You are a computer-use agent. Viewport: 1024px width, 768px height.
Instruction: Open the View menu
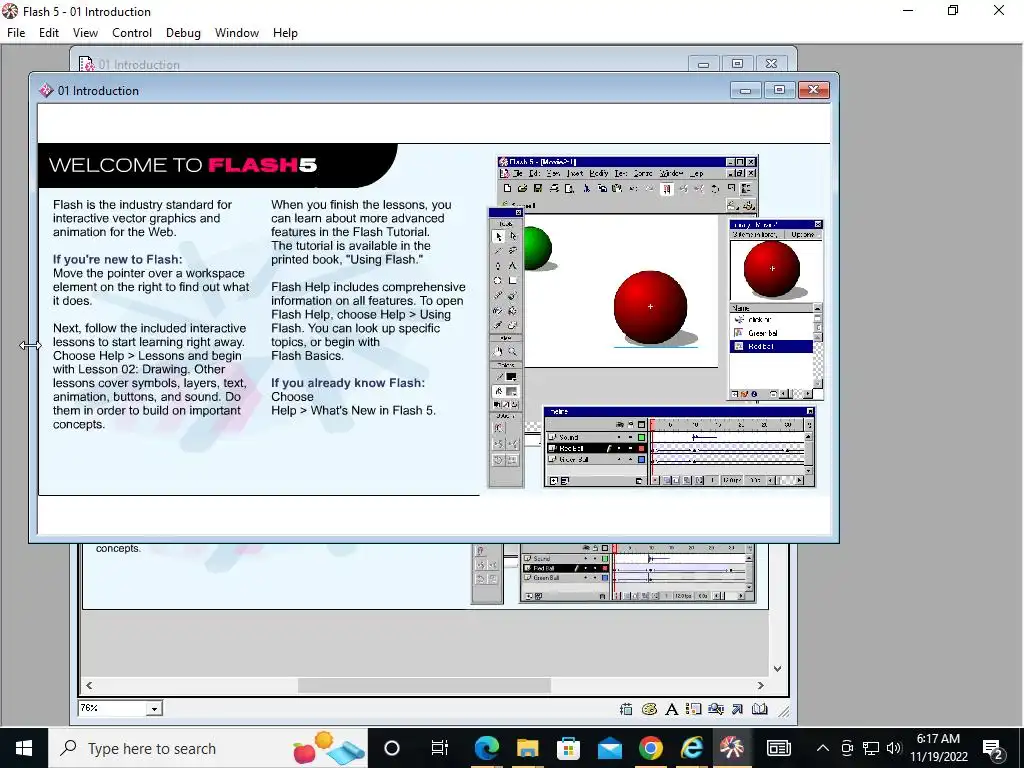coord(85,33)
